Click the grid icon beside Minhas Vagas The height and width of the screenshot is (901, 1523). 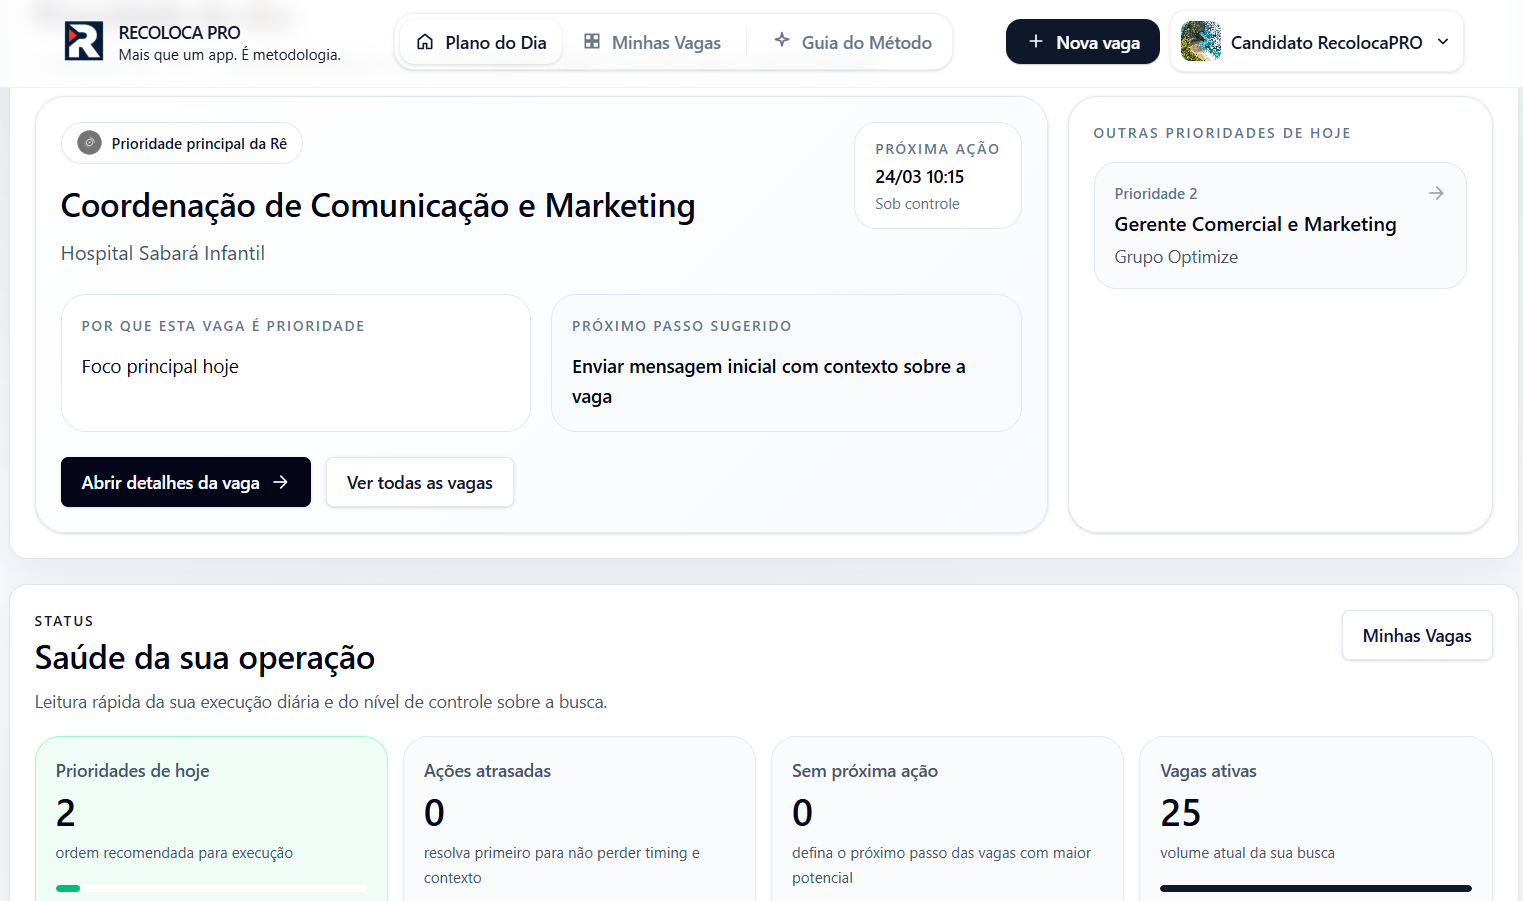tap(592, 42)
